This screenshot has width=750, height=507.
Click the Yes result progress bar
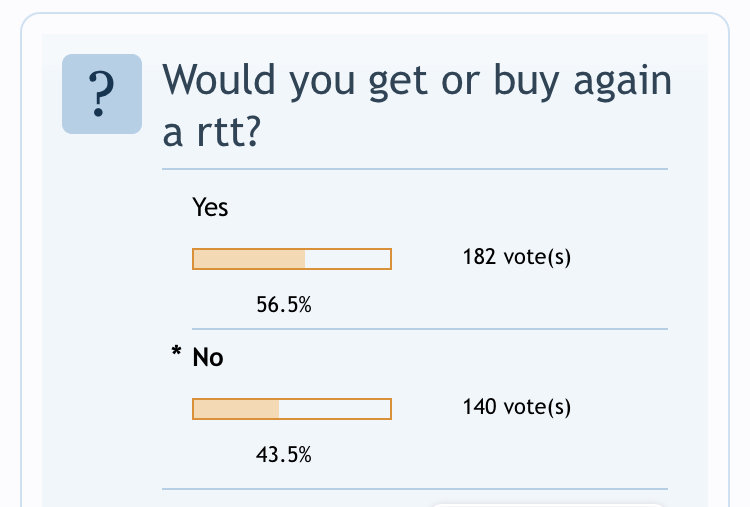(292, 259)
